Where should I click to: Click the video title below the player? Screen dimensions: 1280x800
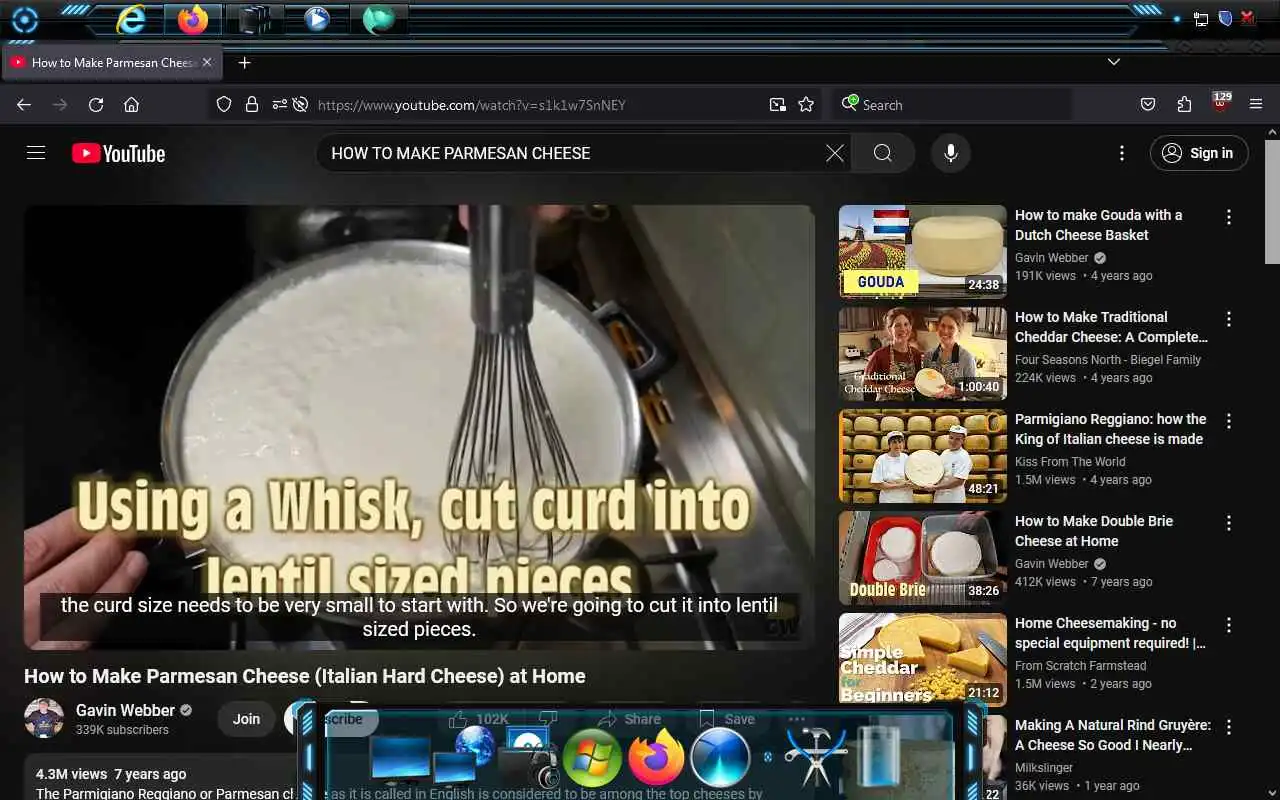coord(305,676)
